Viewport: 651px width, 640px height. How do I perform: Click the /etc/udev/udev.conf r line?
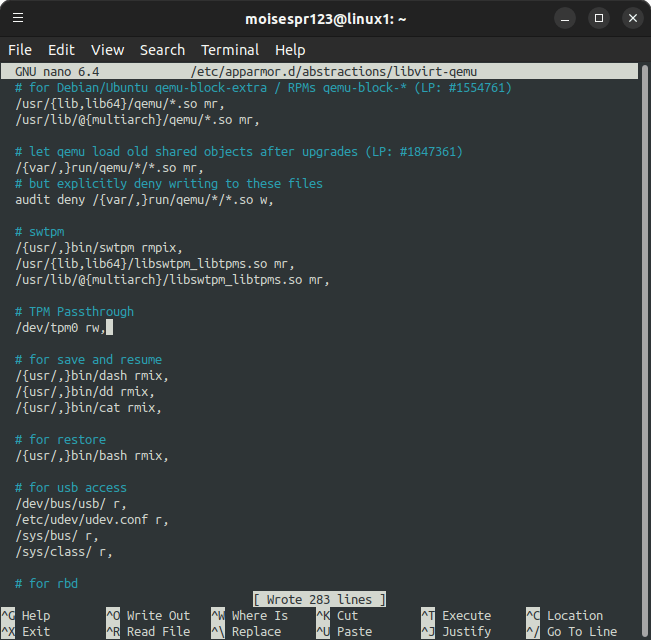coord(92,520)
